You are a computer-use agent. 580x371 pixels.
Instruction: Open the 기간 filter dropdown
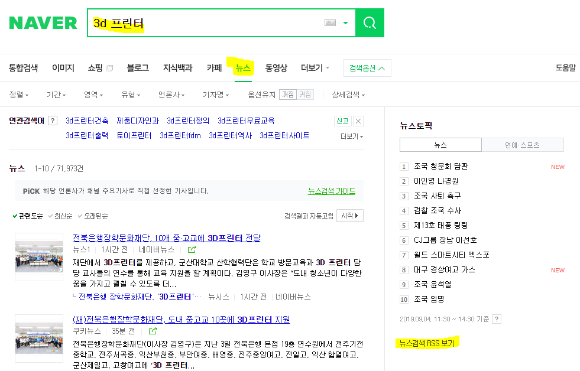[x=56, y=95]
